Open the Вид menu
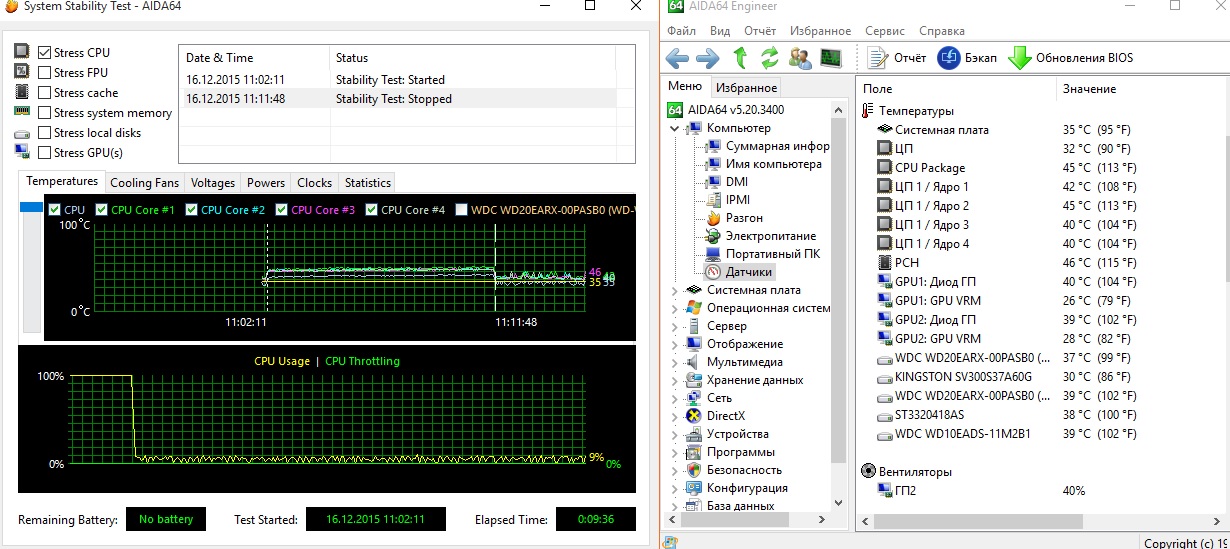Image resolution: width=1230 pixels, height=549 pixels. [x=719, y=31]
